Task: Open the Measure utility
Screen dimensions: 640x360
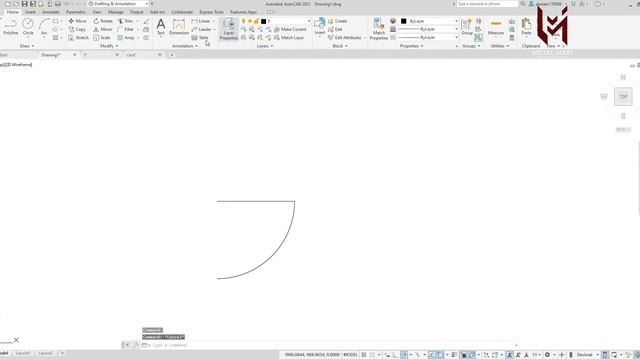Action: 496,27
